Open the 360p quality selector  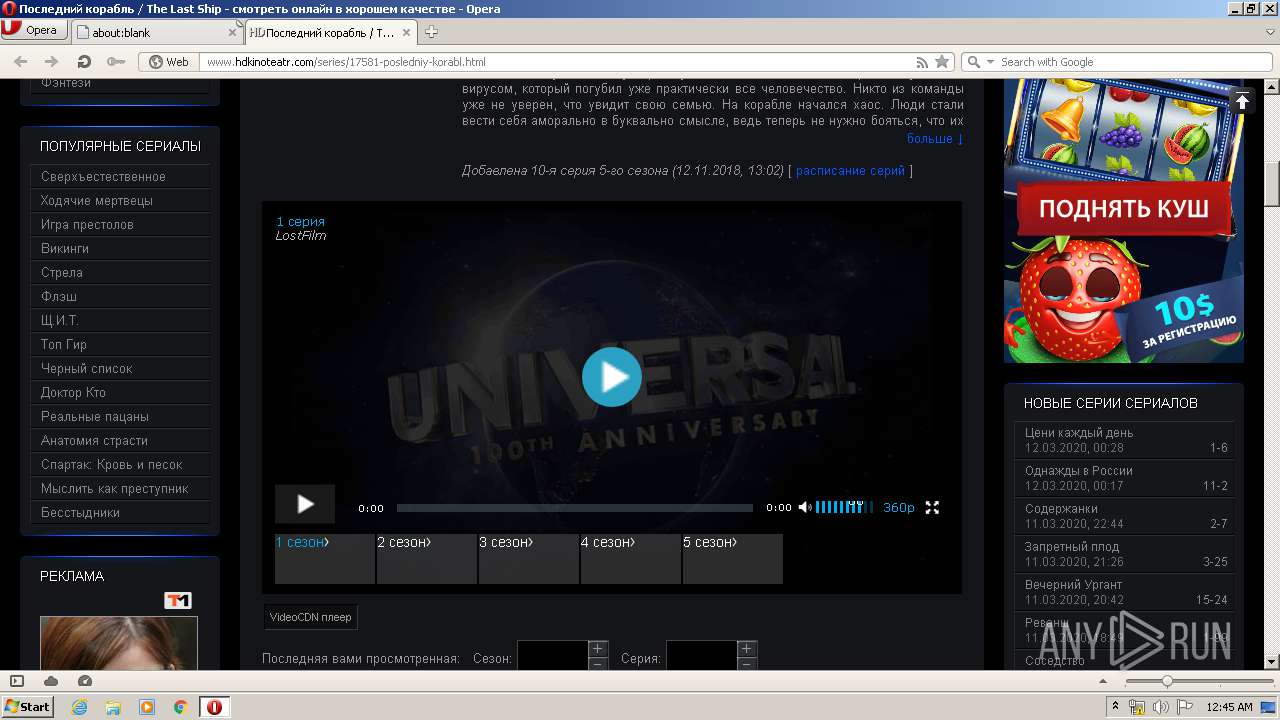pos(898,508)
